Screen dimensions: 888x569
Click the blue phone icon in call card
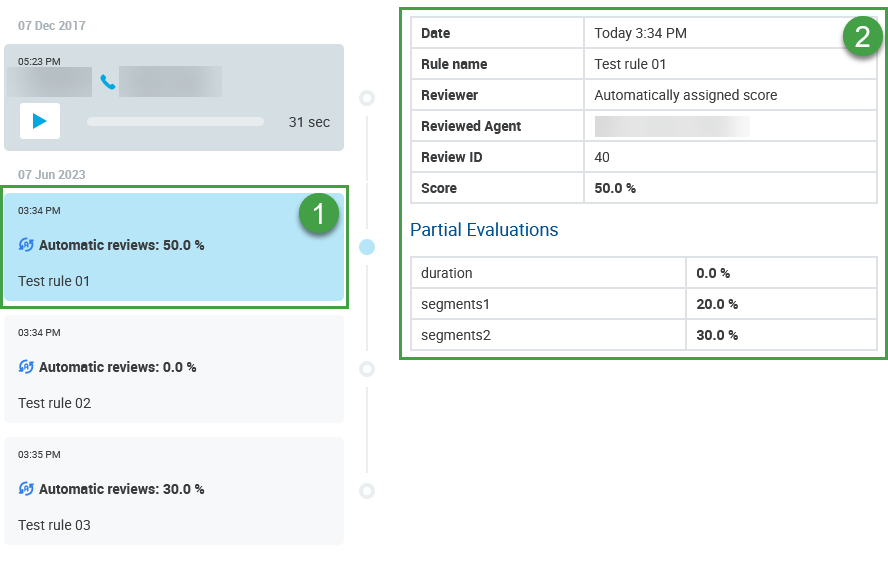pos(108,82)
